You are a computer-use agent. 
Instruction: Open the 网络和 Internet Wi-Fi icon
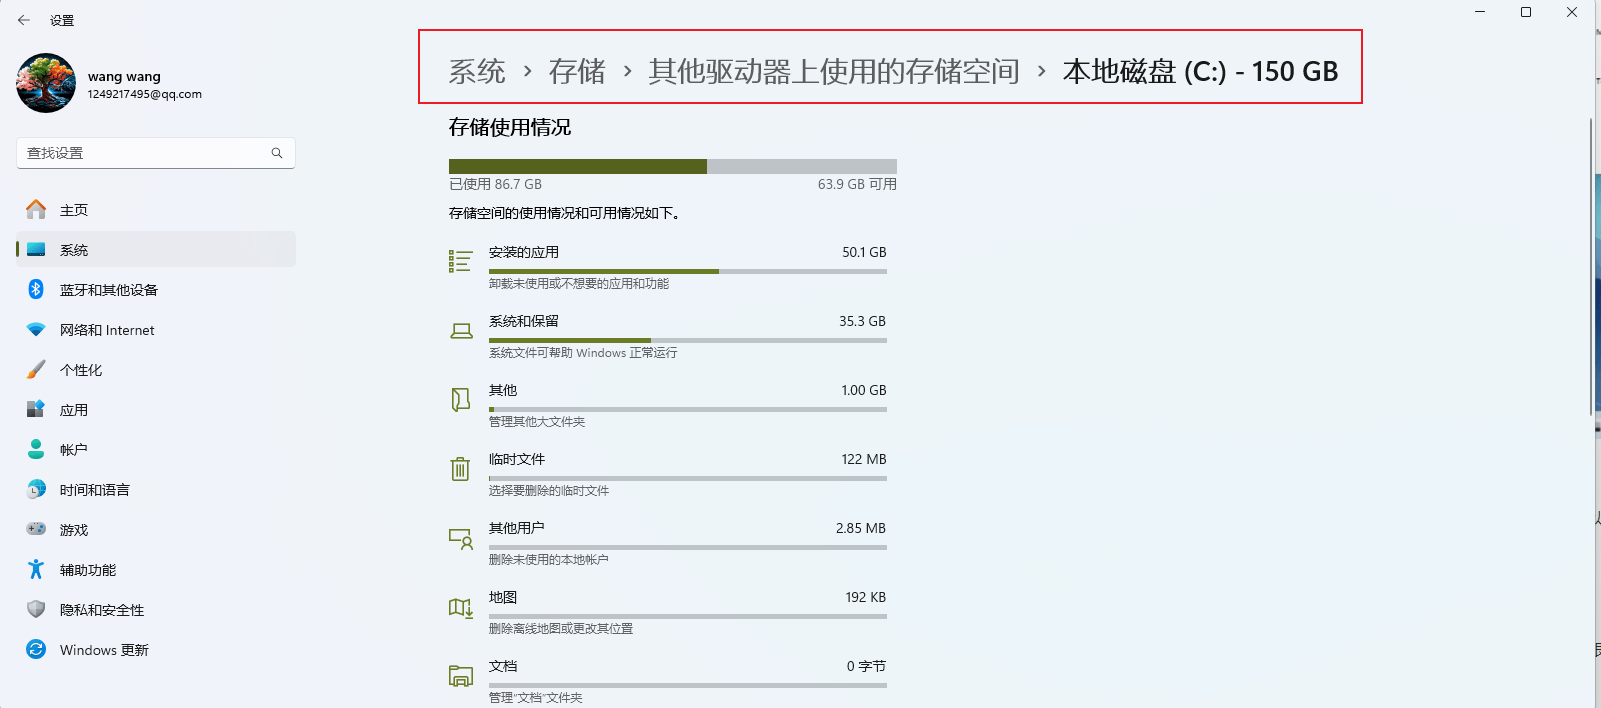click(36, 329)
